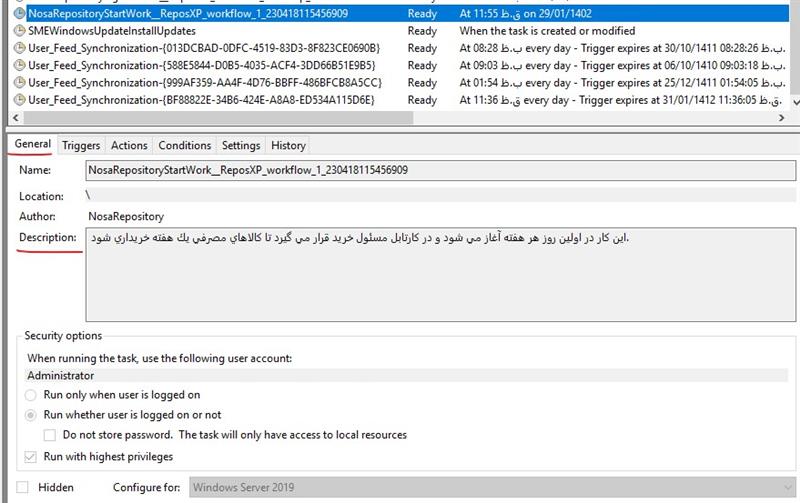Select Run only when user is logged on
The image size is (800, 503).
31,395
